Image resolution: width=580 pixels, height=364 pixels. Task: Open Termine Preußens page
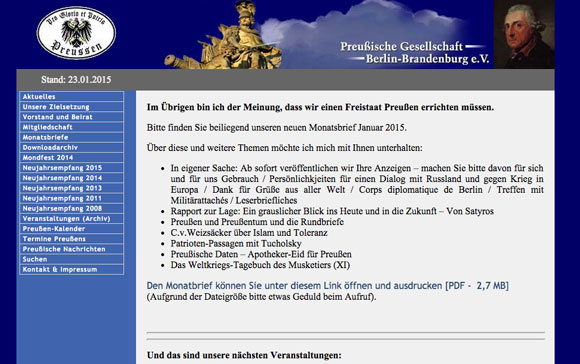[x=72, y=239]
